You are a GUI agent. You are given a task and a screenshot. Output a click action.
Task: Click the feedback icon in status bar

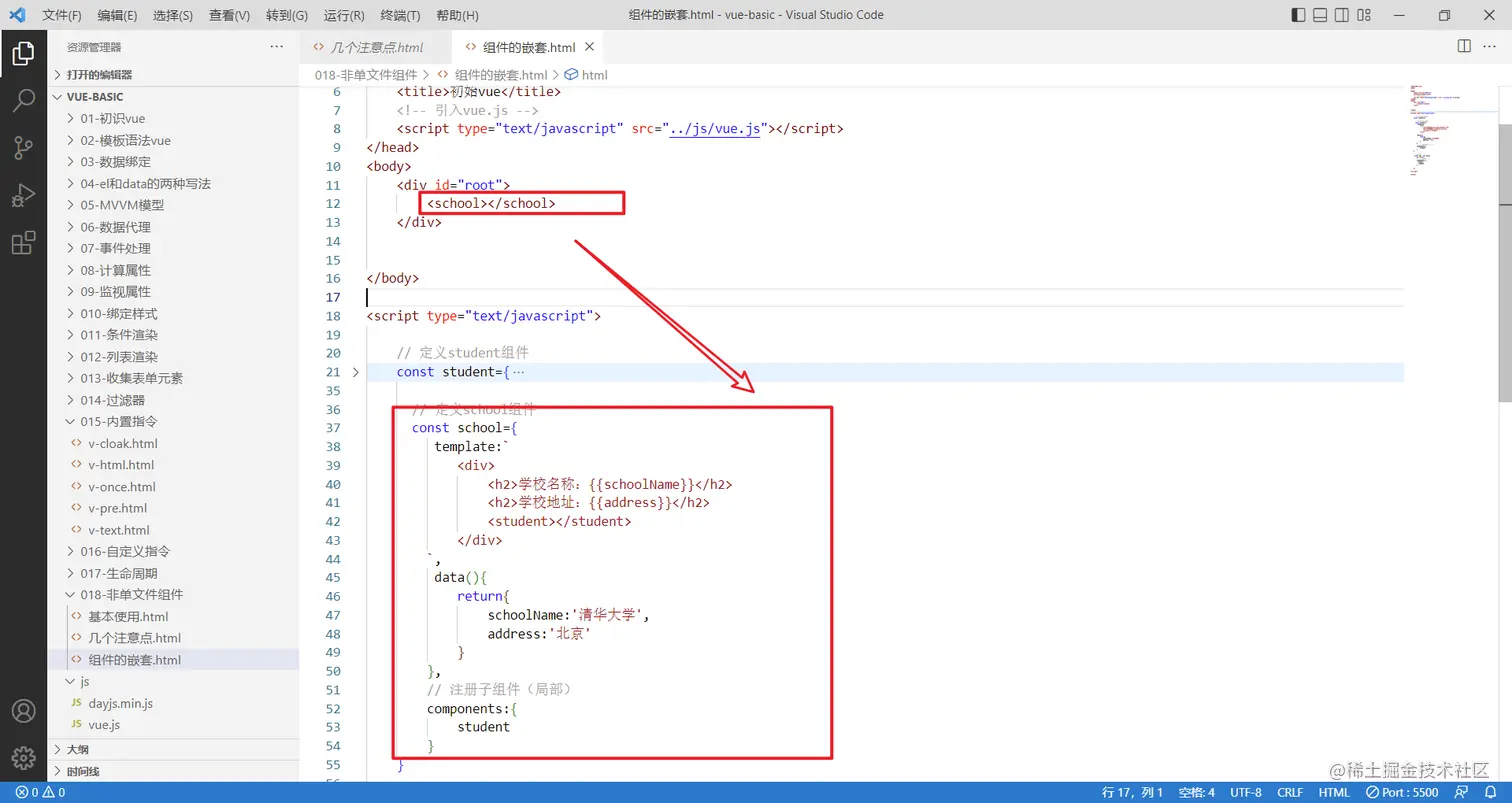(x=1463, y=792)
